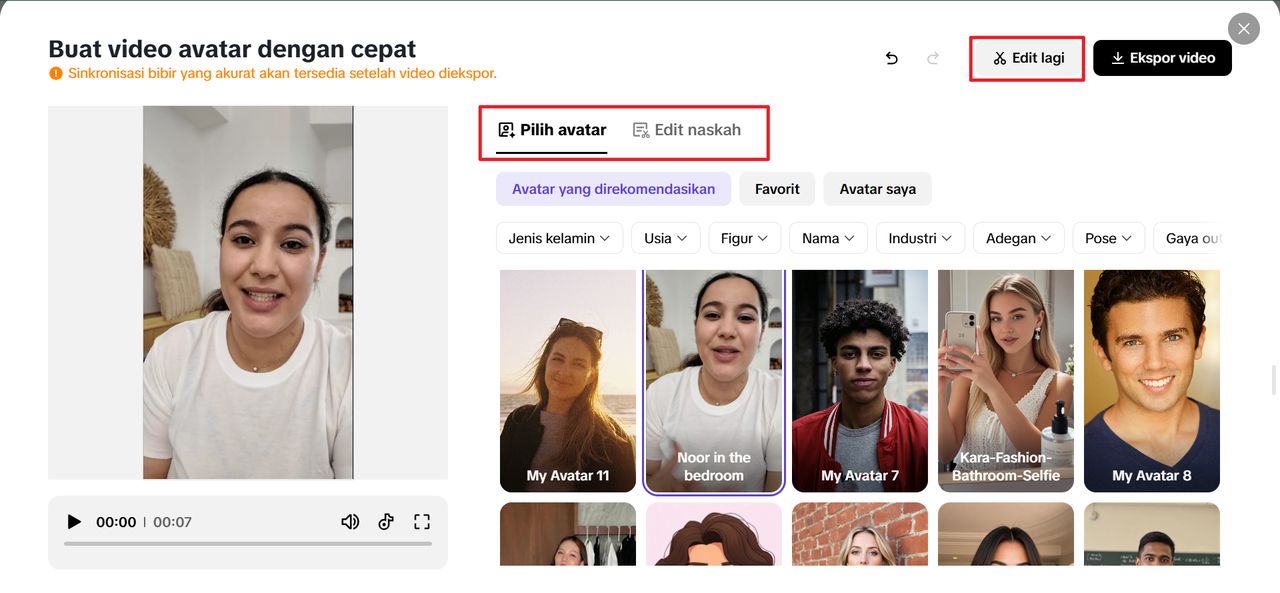This screenshot has height=593, width=1280.
Task: Click the Ekspor video button
Action: [1162, 58]
